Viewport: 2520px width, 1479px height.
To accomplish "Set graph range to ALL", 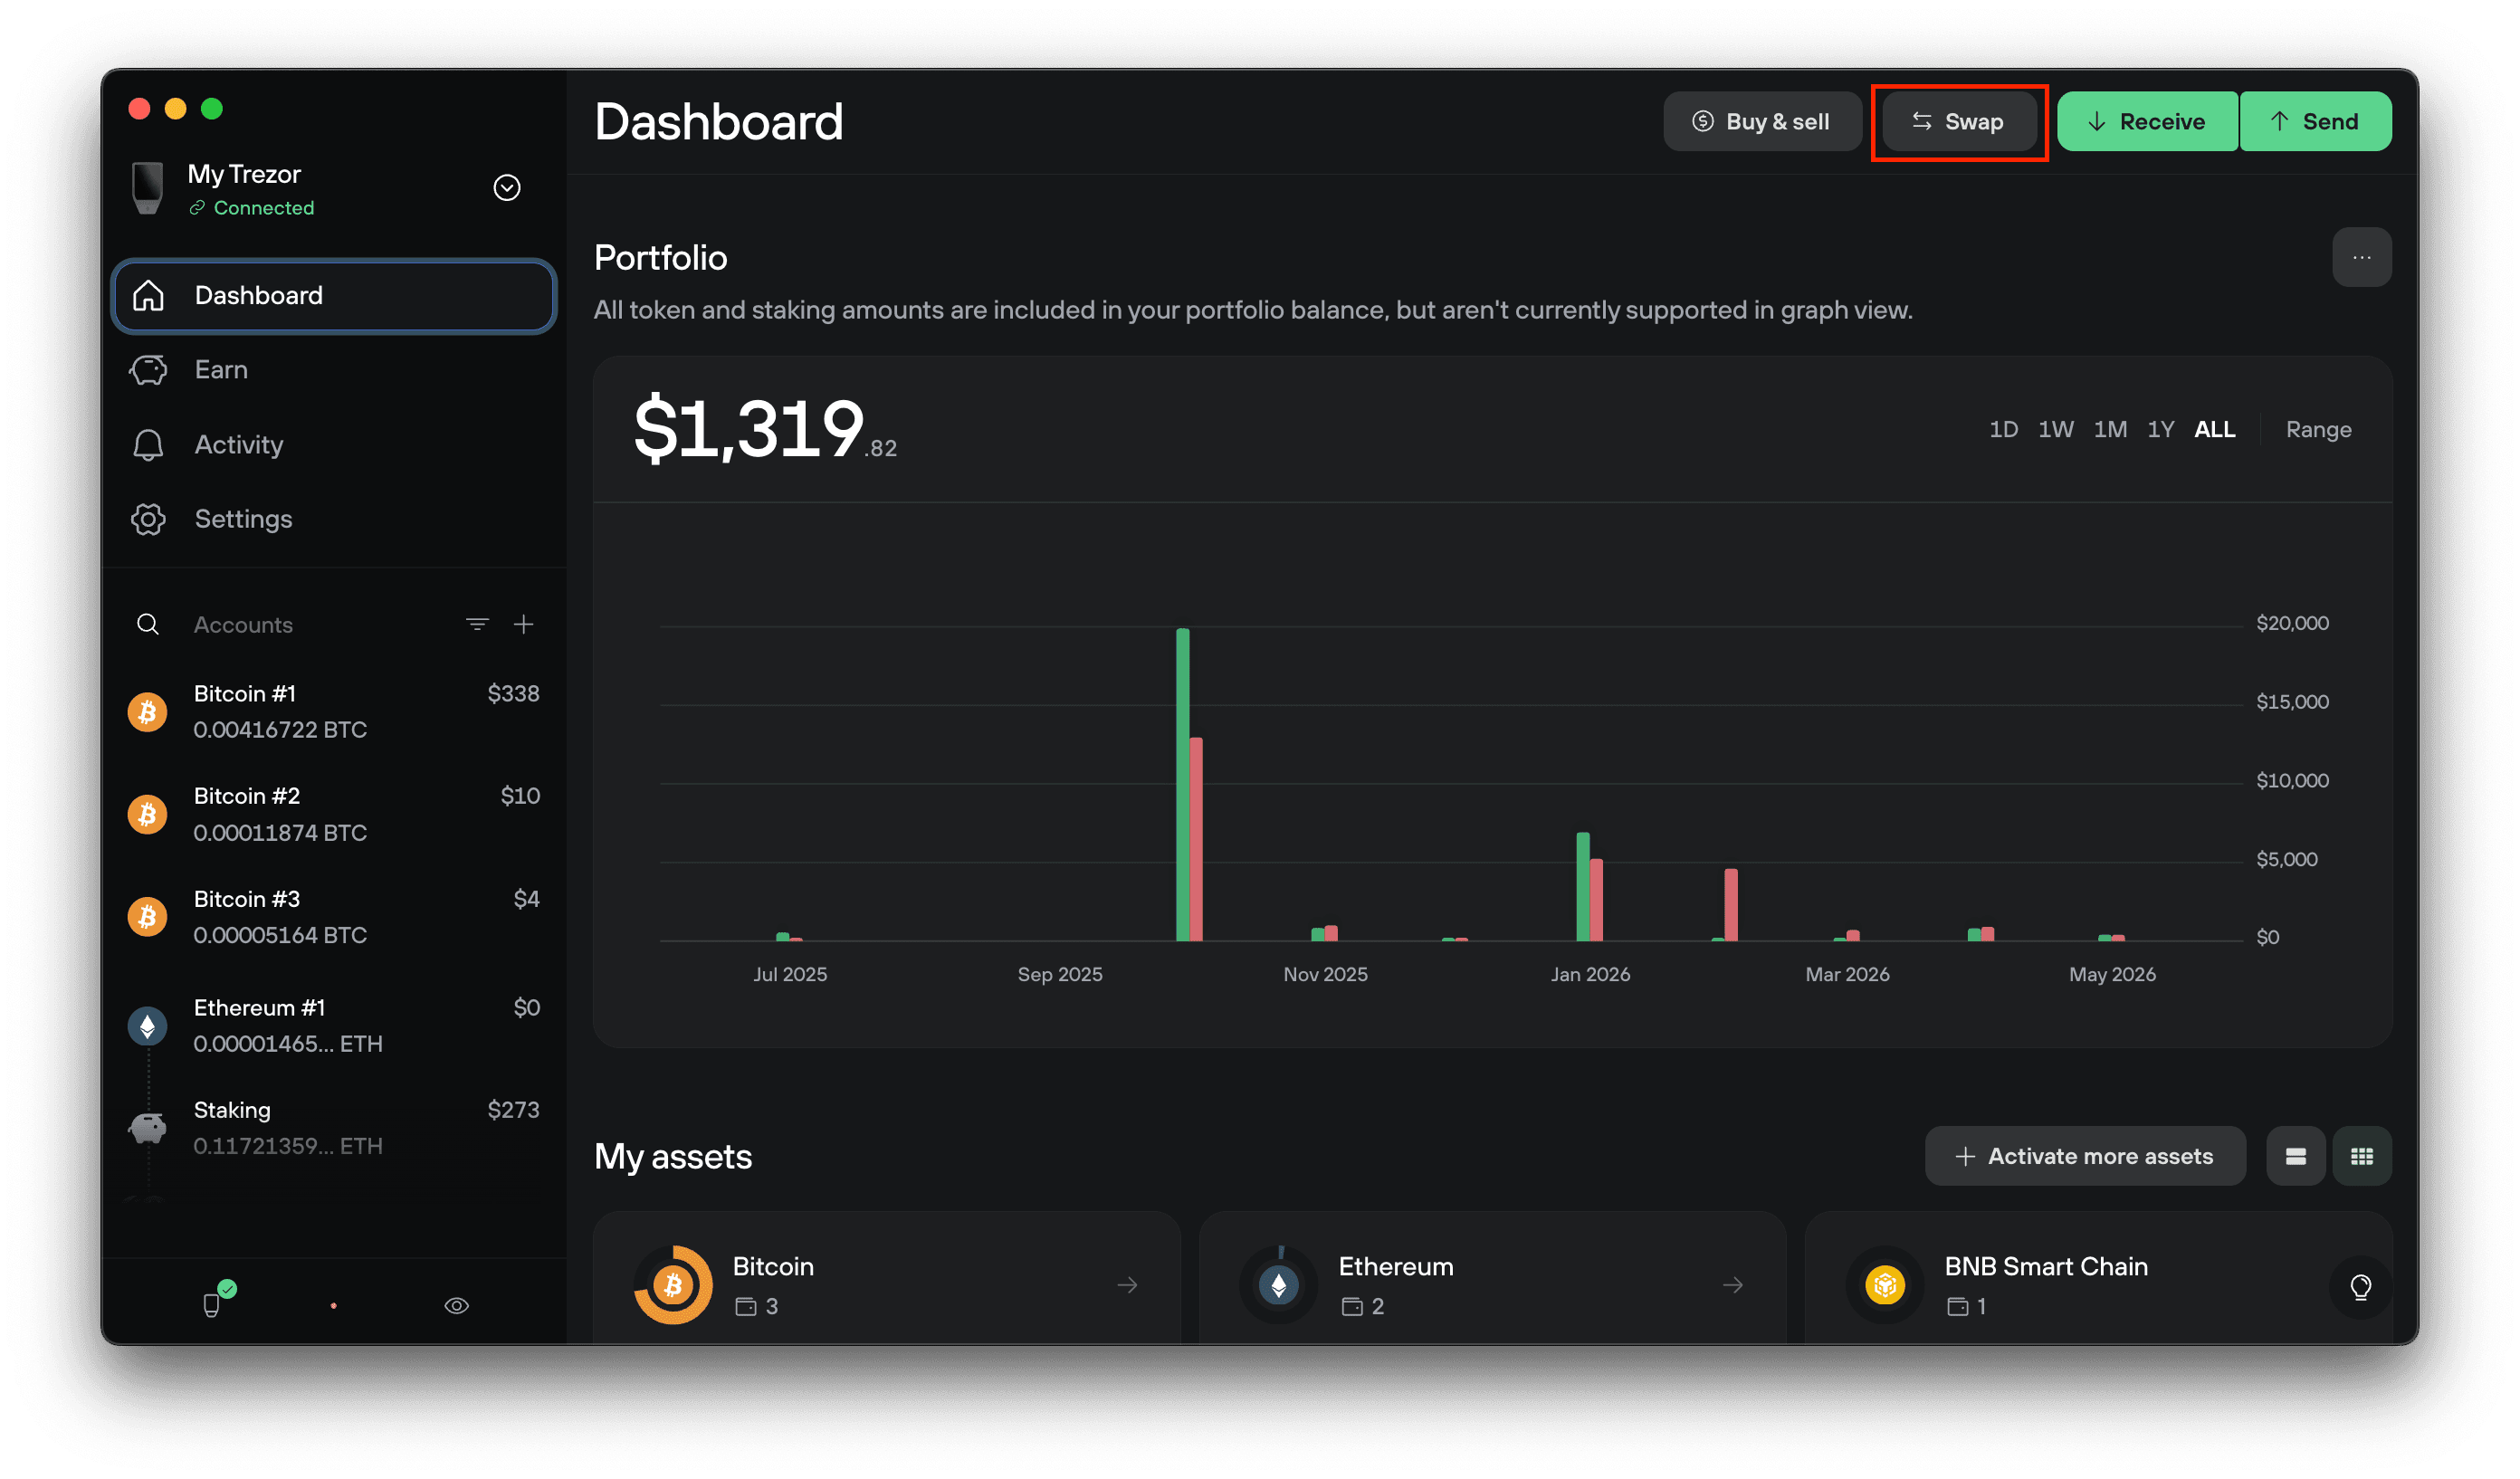I will point(2215,430).
